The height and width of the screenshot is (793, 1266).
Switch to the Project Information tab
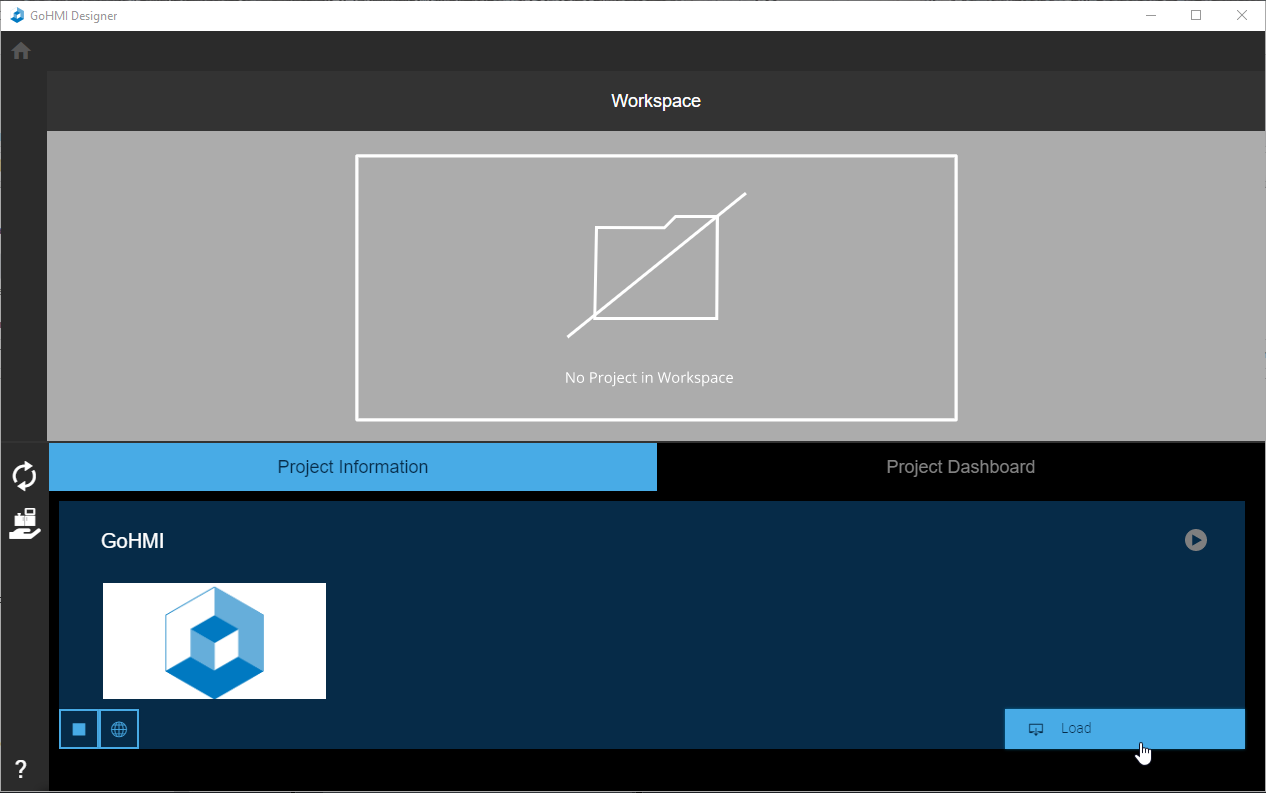click(x=353, y=467)
